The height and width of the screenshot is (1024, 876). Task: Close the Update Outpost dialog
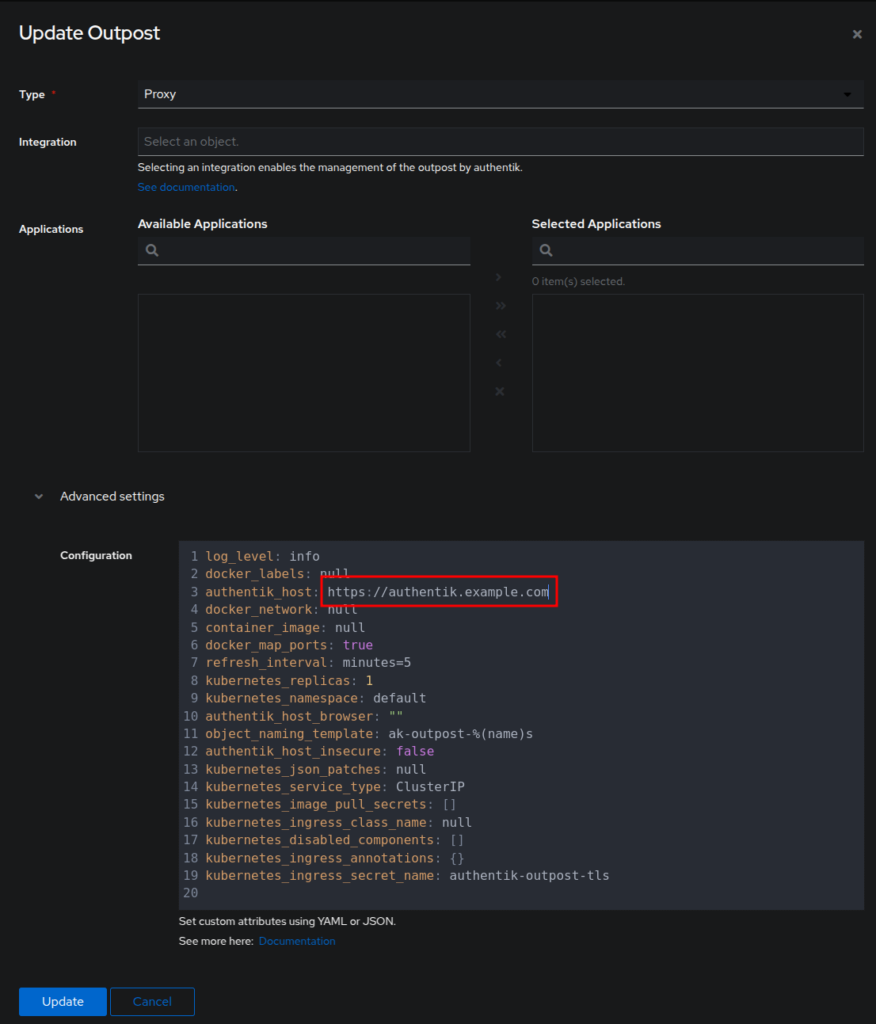pyautogui.click(x=856, y=34)
